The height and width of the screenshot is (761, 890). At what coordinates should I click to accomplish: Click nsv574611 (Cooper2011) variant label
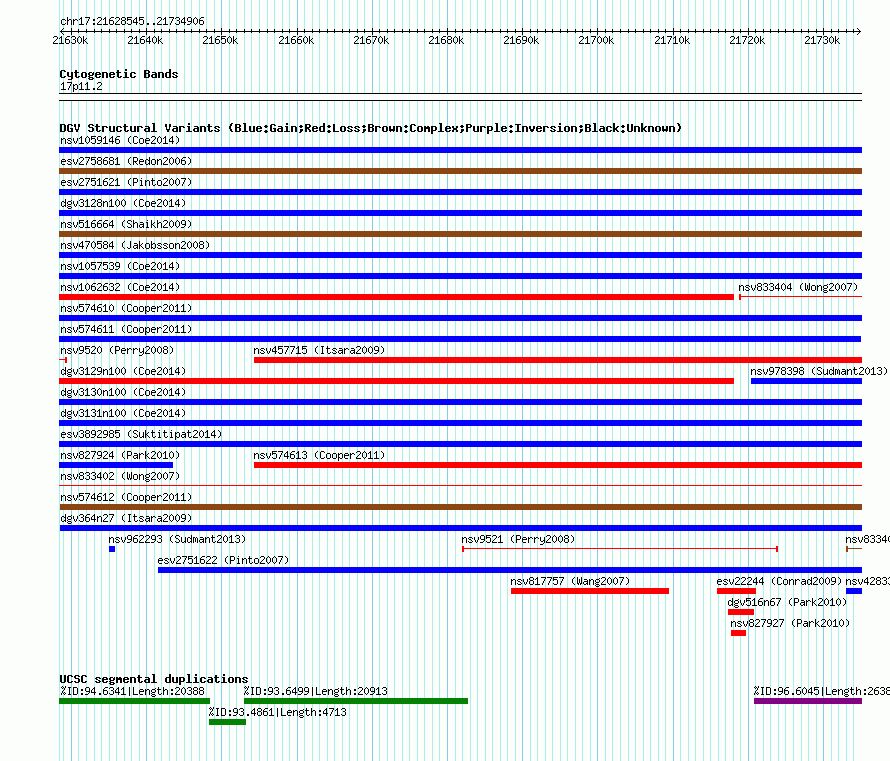click(x=126, y=329)
